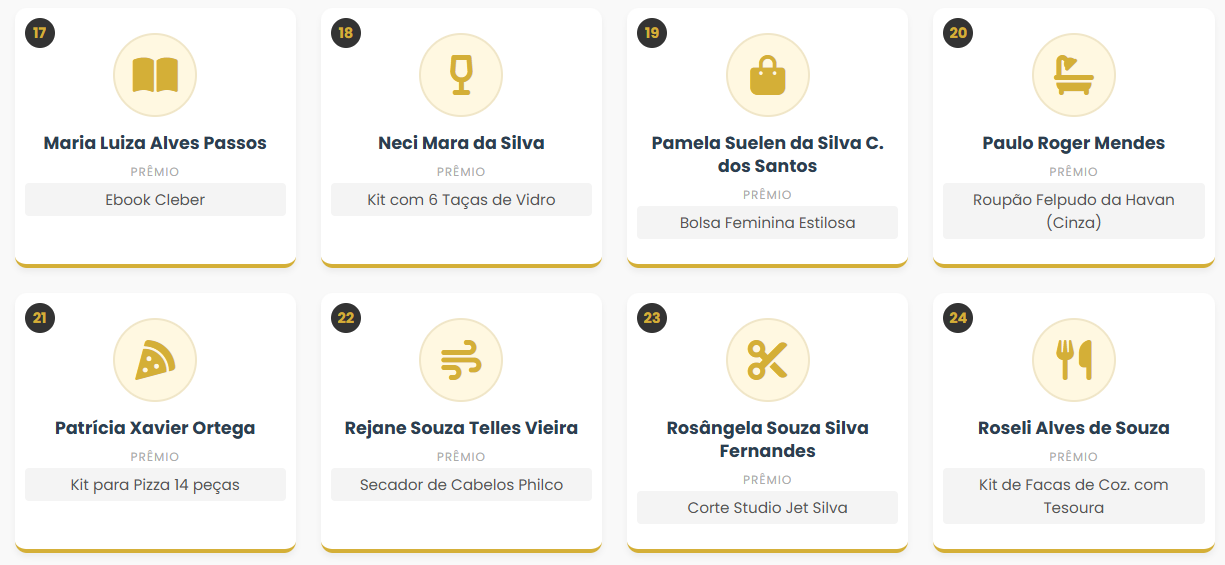Select the number 17 badge

(40, 33)
